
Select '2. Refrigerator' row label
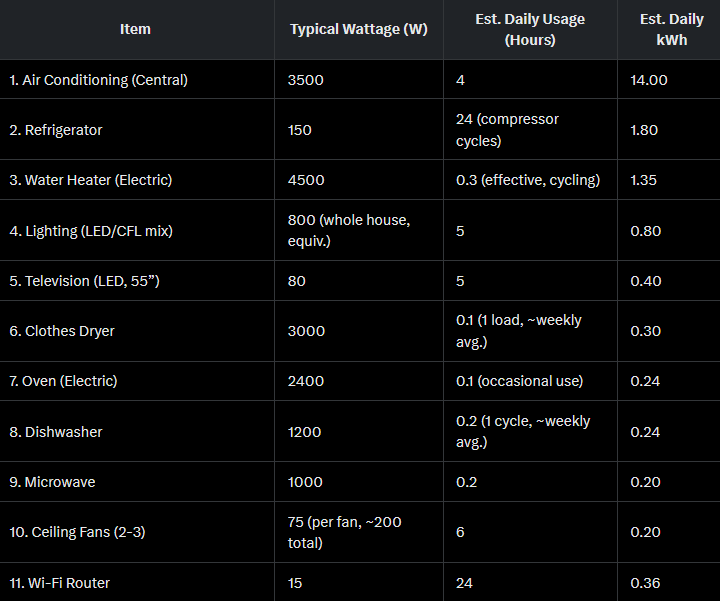pos(56,130)
